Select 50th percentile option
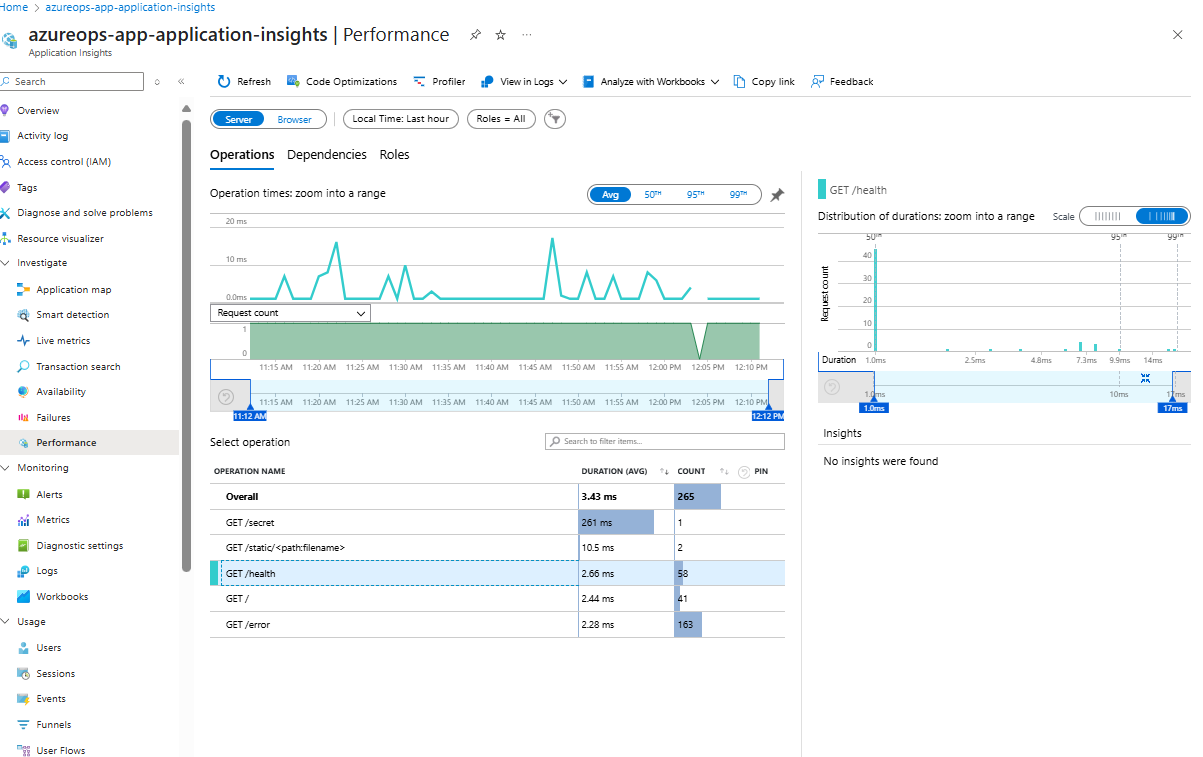This screenshot has height=757, width=1203. pyautogui.click(x=653, y=195)
